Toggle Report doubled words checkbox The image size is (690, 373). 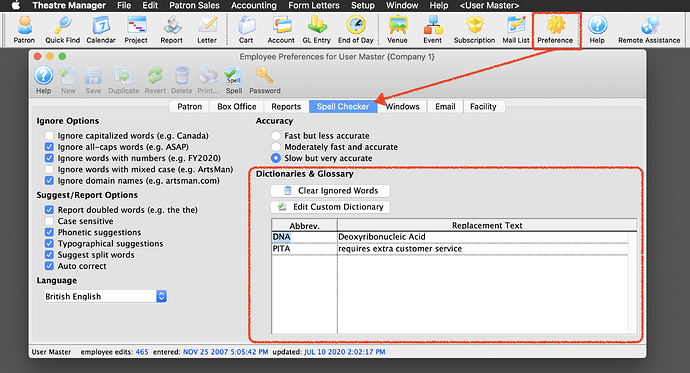pos(49,210)
